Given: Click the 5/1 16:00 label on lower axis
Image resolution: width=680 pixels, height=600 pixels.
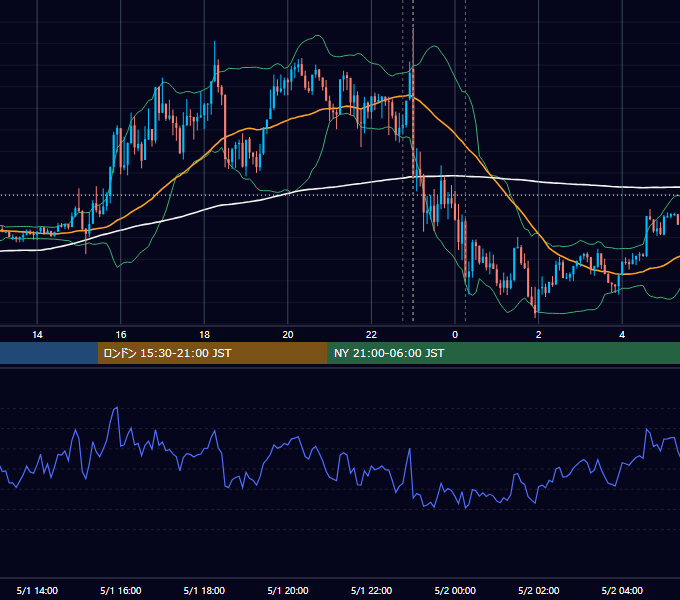Looking at the screenshot, I should point(121,590).
